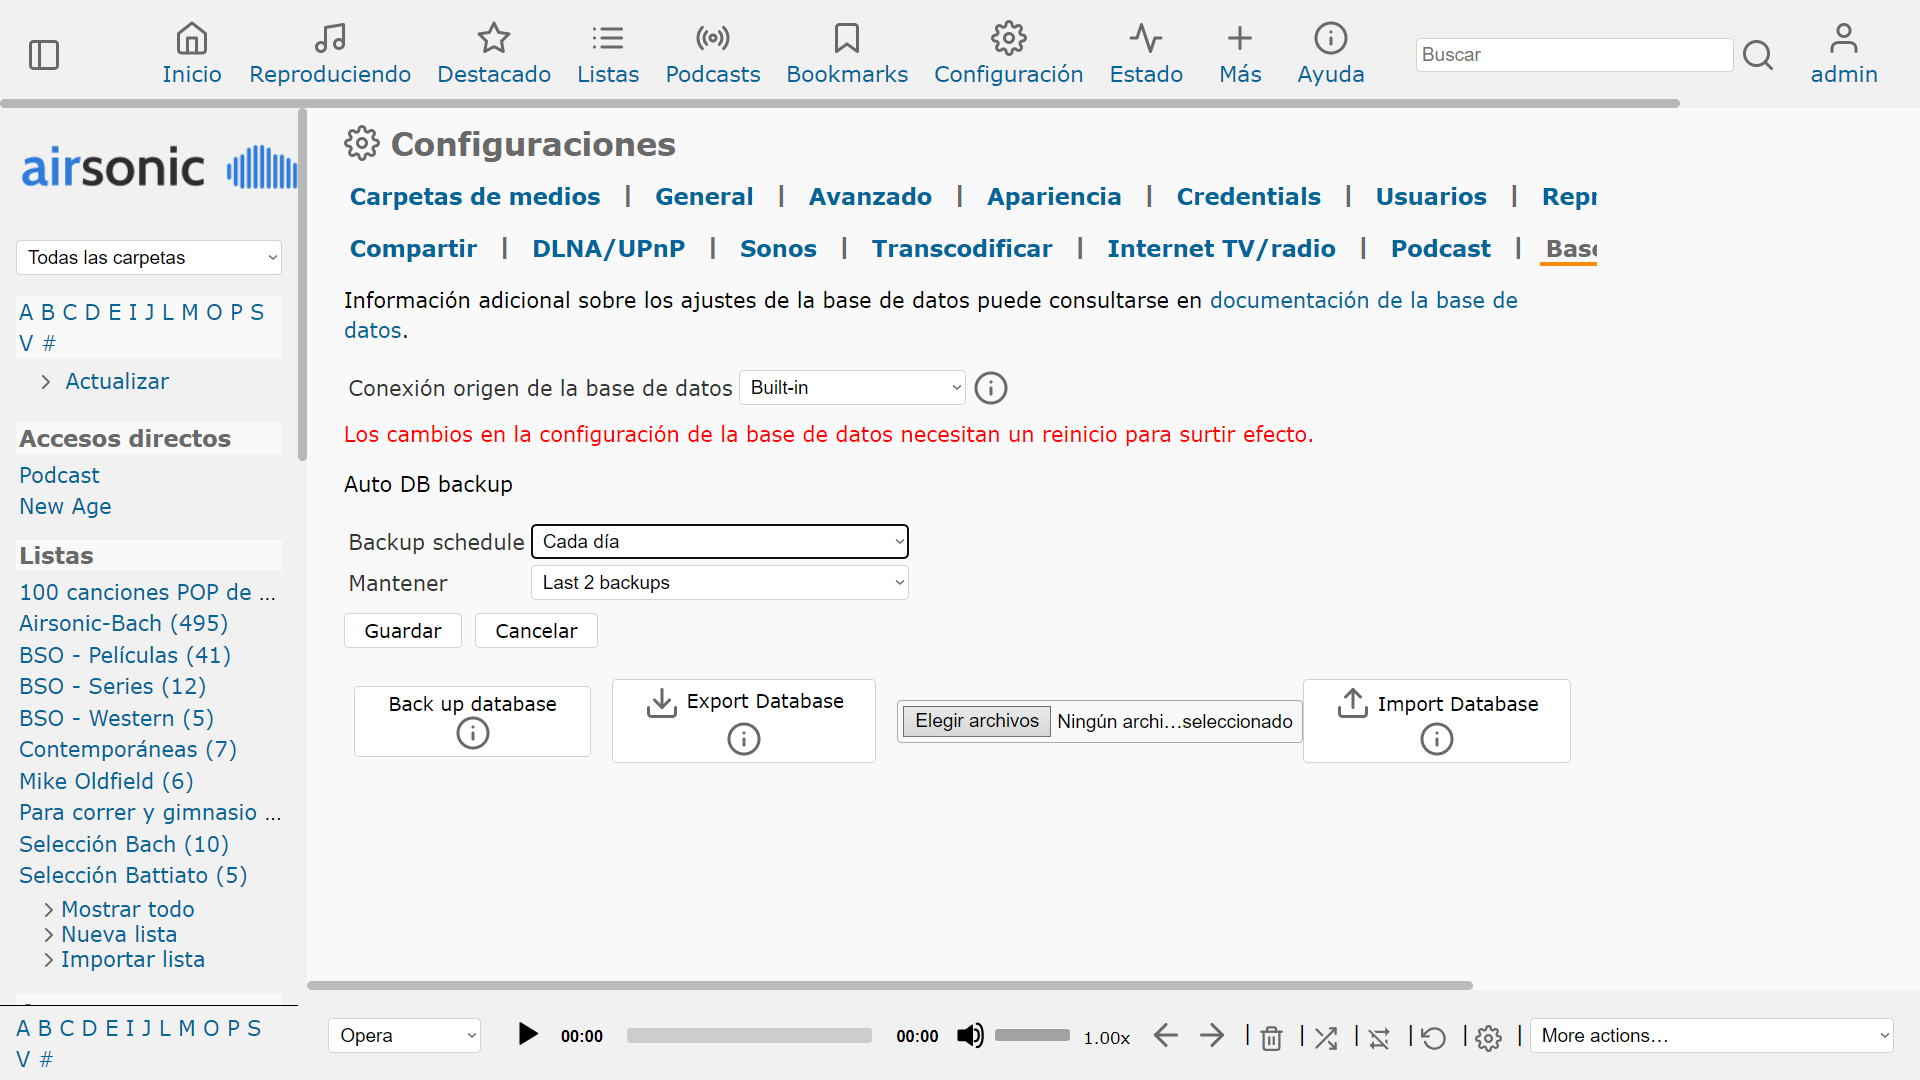Expand the More actions dropdown
This screenshot has width=1920, height=1080.
1712,1035
